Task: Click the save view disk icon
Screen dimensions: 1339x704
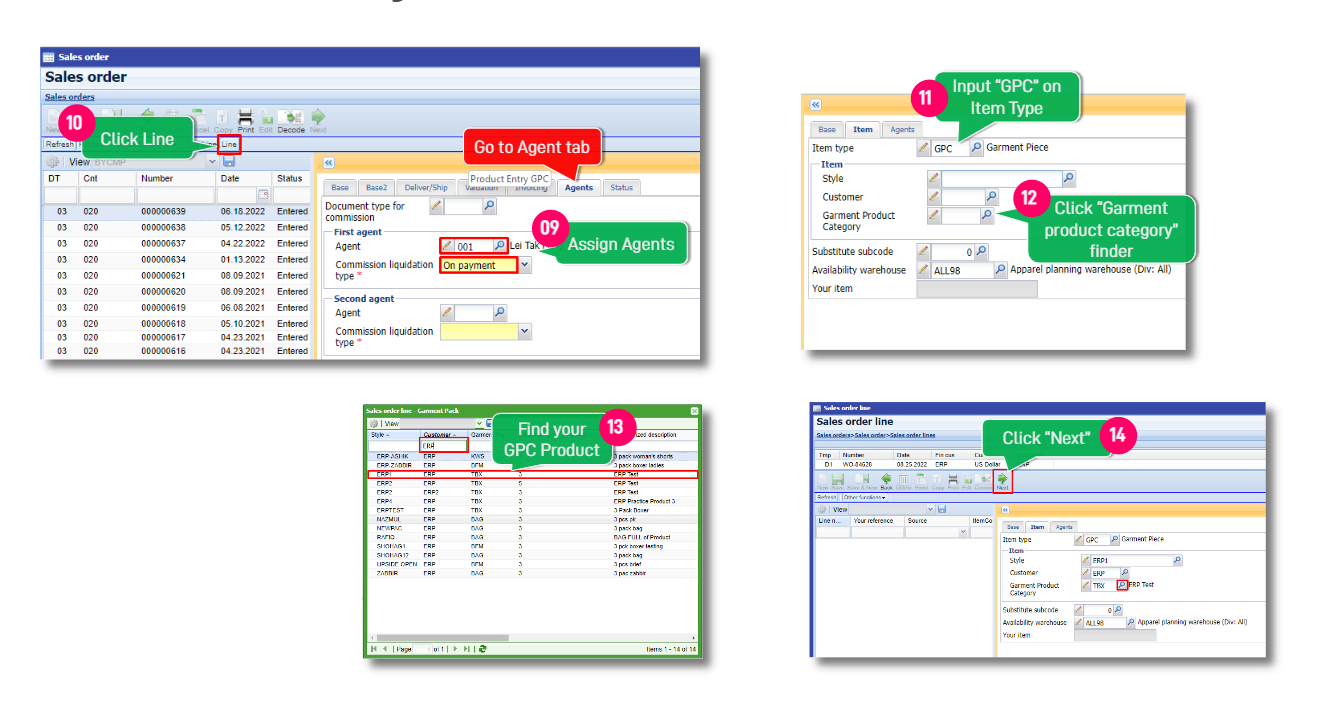Action: coord(229,162)
